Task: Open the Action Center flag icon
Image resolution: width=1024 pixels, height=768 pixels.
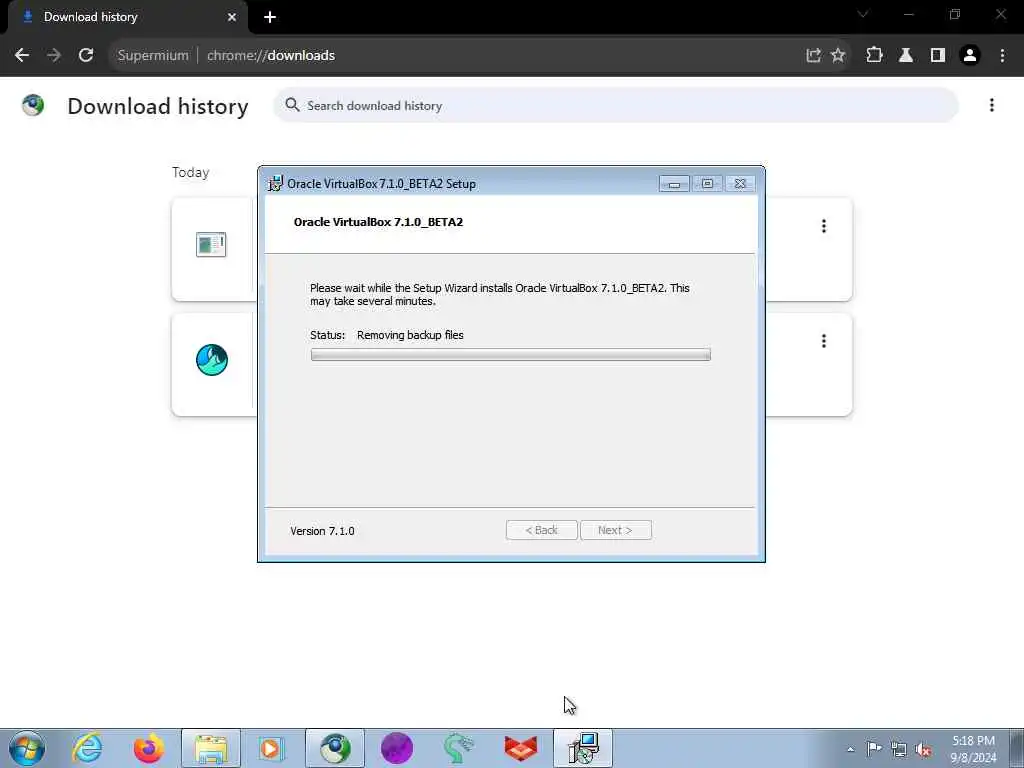Action: 874,749
